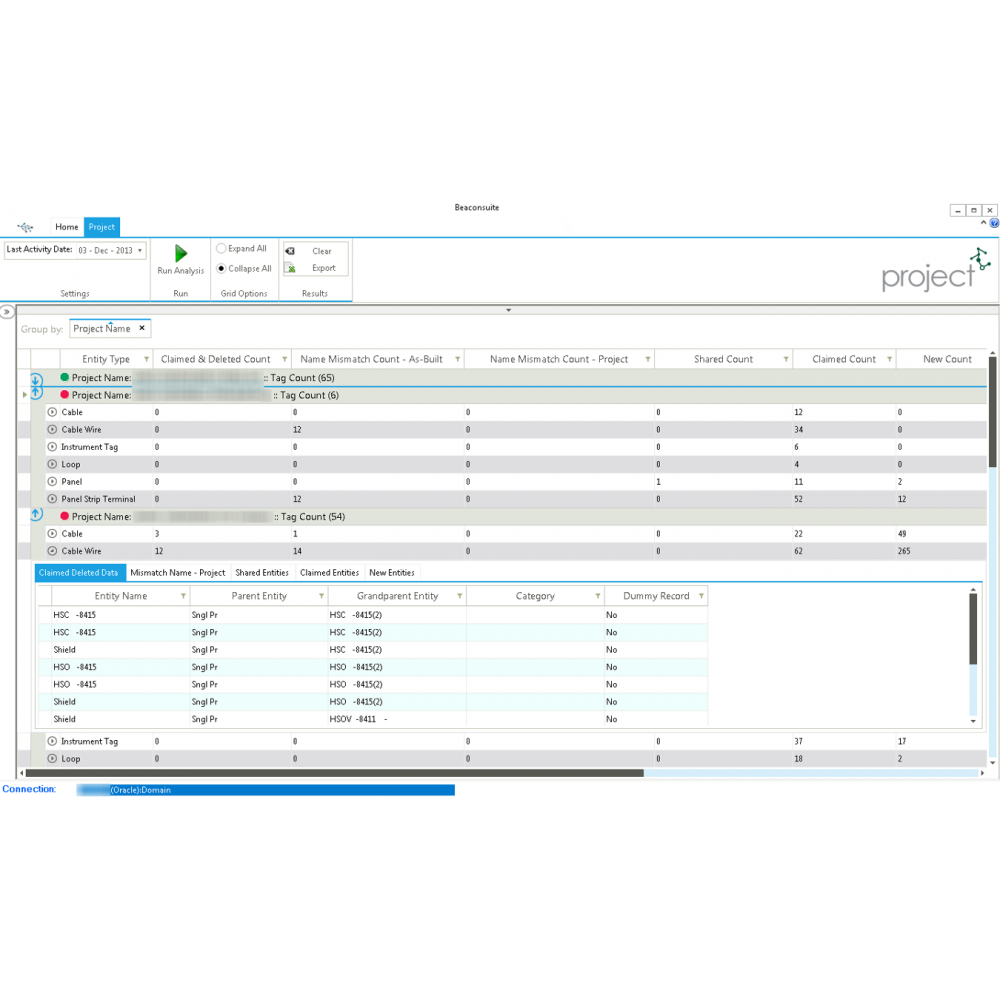This screenshot has width=1000, height=1000.
Task: Open the New Entities tab
Action: pos(391,573)
